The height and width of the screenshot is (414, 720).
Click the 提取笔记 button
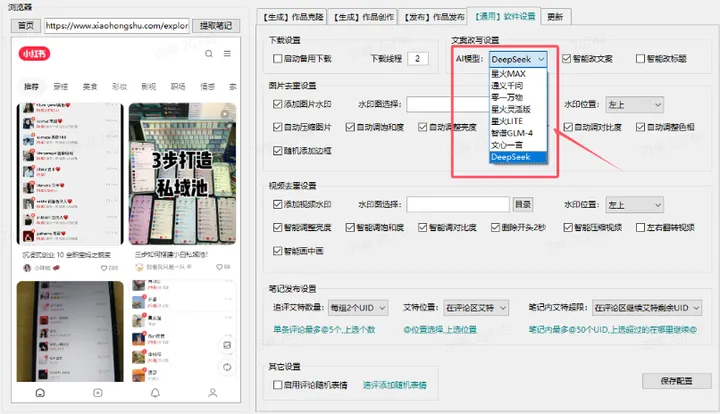[x=216, y=26]
